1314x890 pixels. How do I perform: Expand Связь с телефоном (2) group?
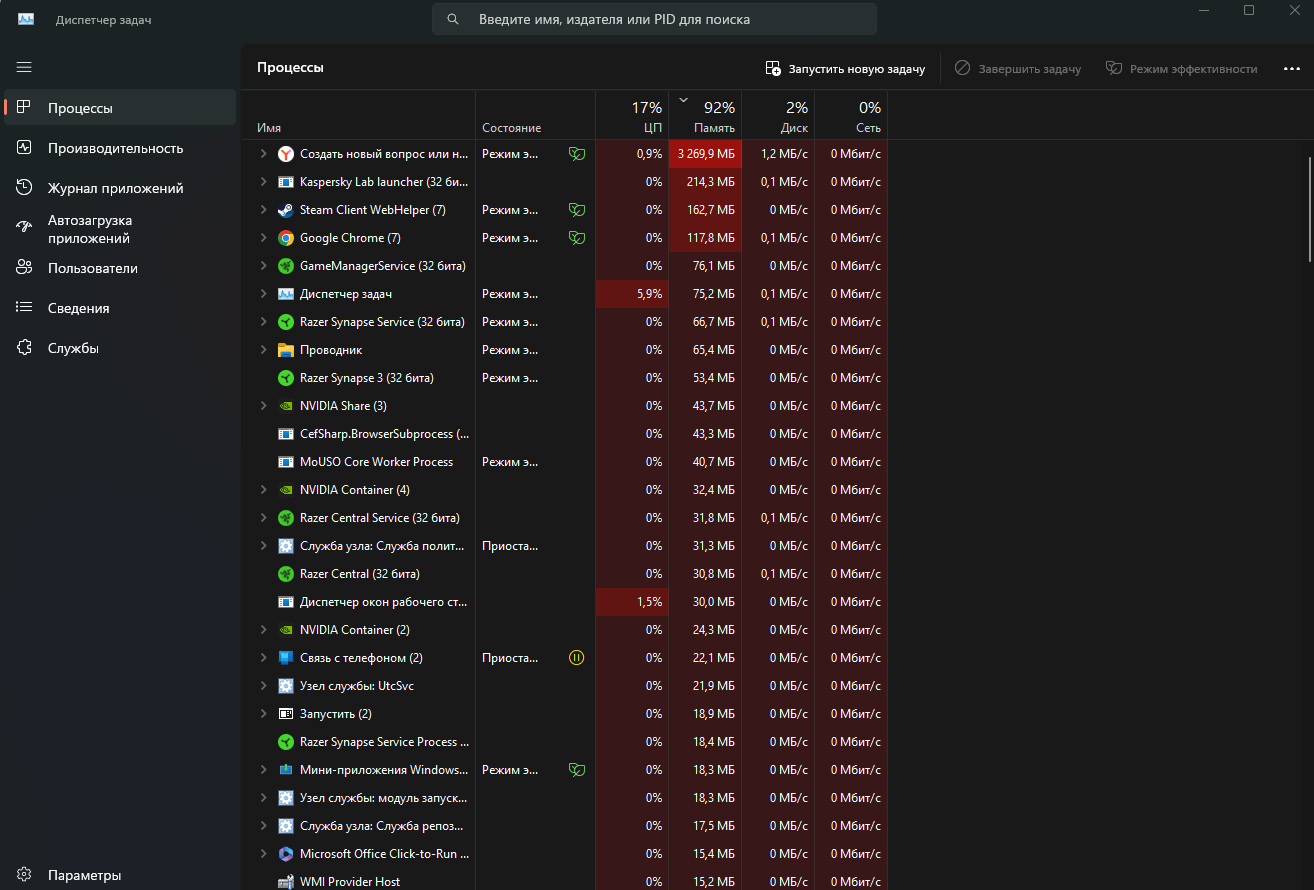[x=263, y=658]
